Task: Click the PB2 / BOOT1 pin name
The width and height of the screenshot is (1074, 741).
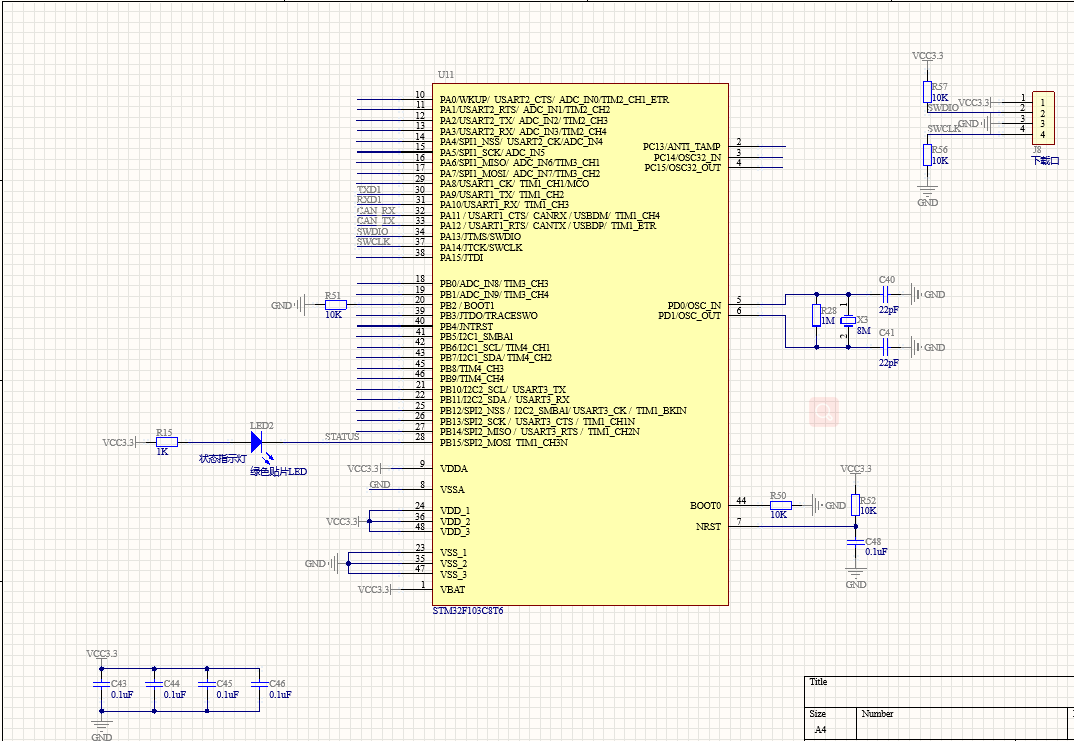Action: pyautogui.click(x=467, y=305)
